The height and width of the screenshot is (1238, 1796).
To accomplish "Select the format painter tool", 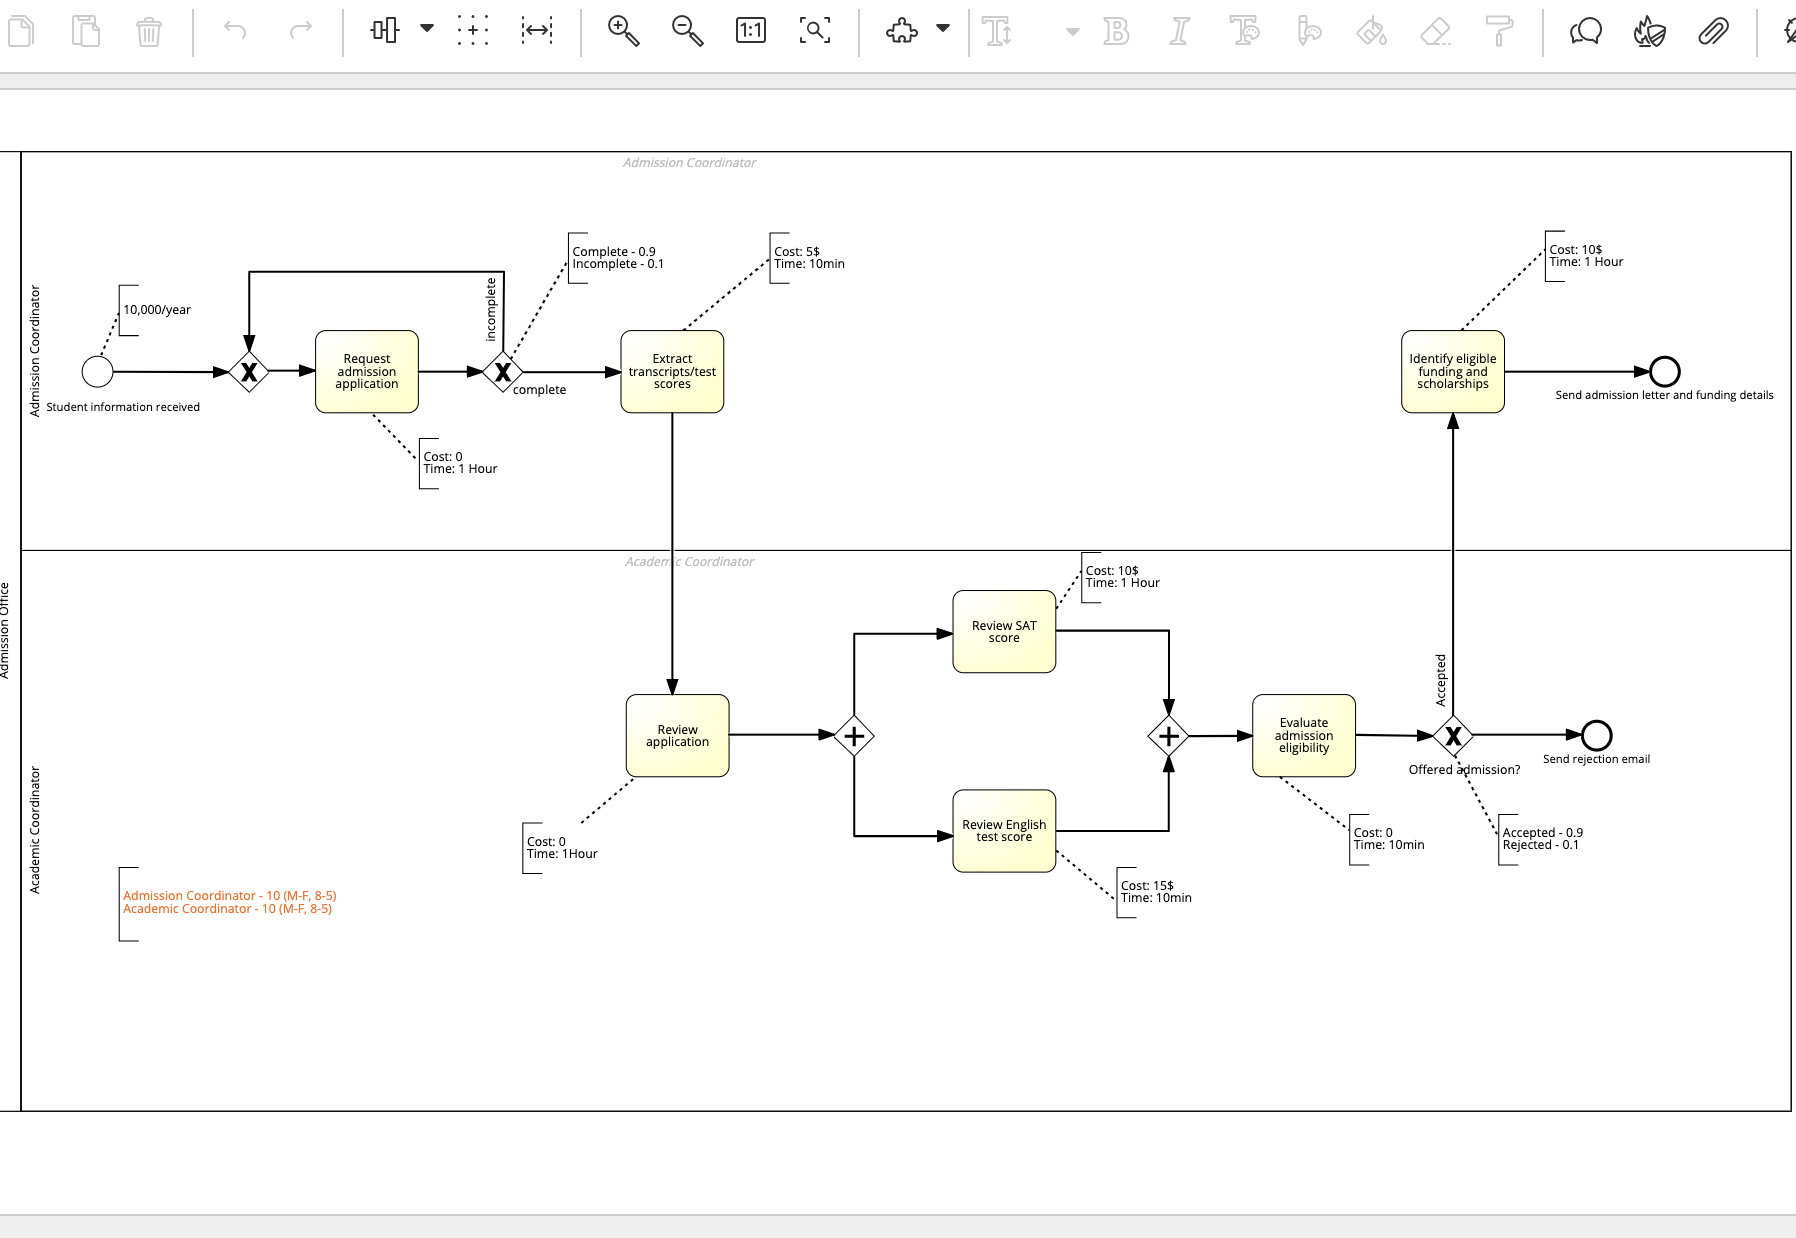I will (1502, 31).
